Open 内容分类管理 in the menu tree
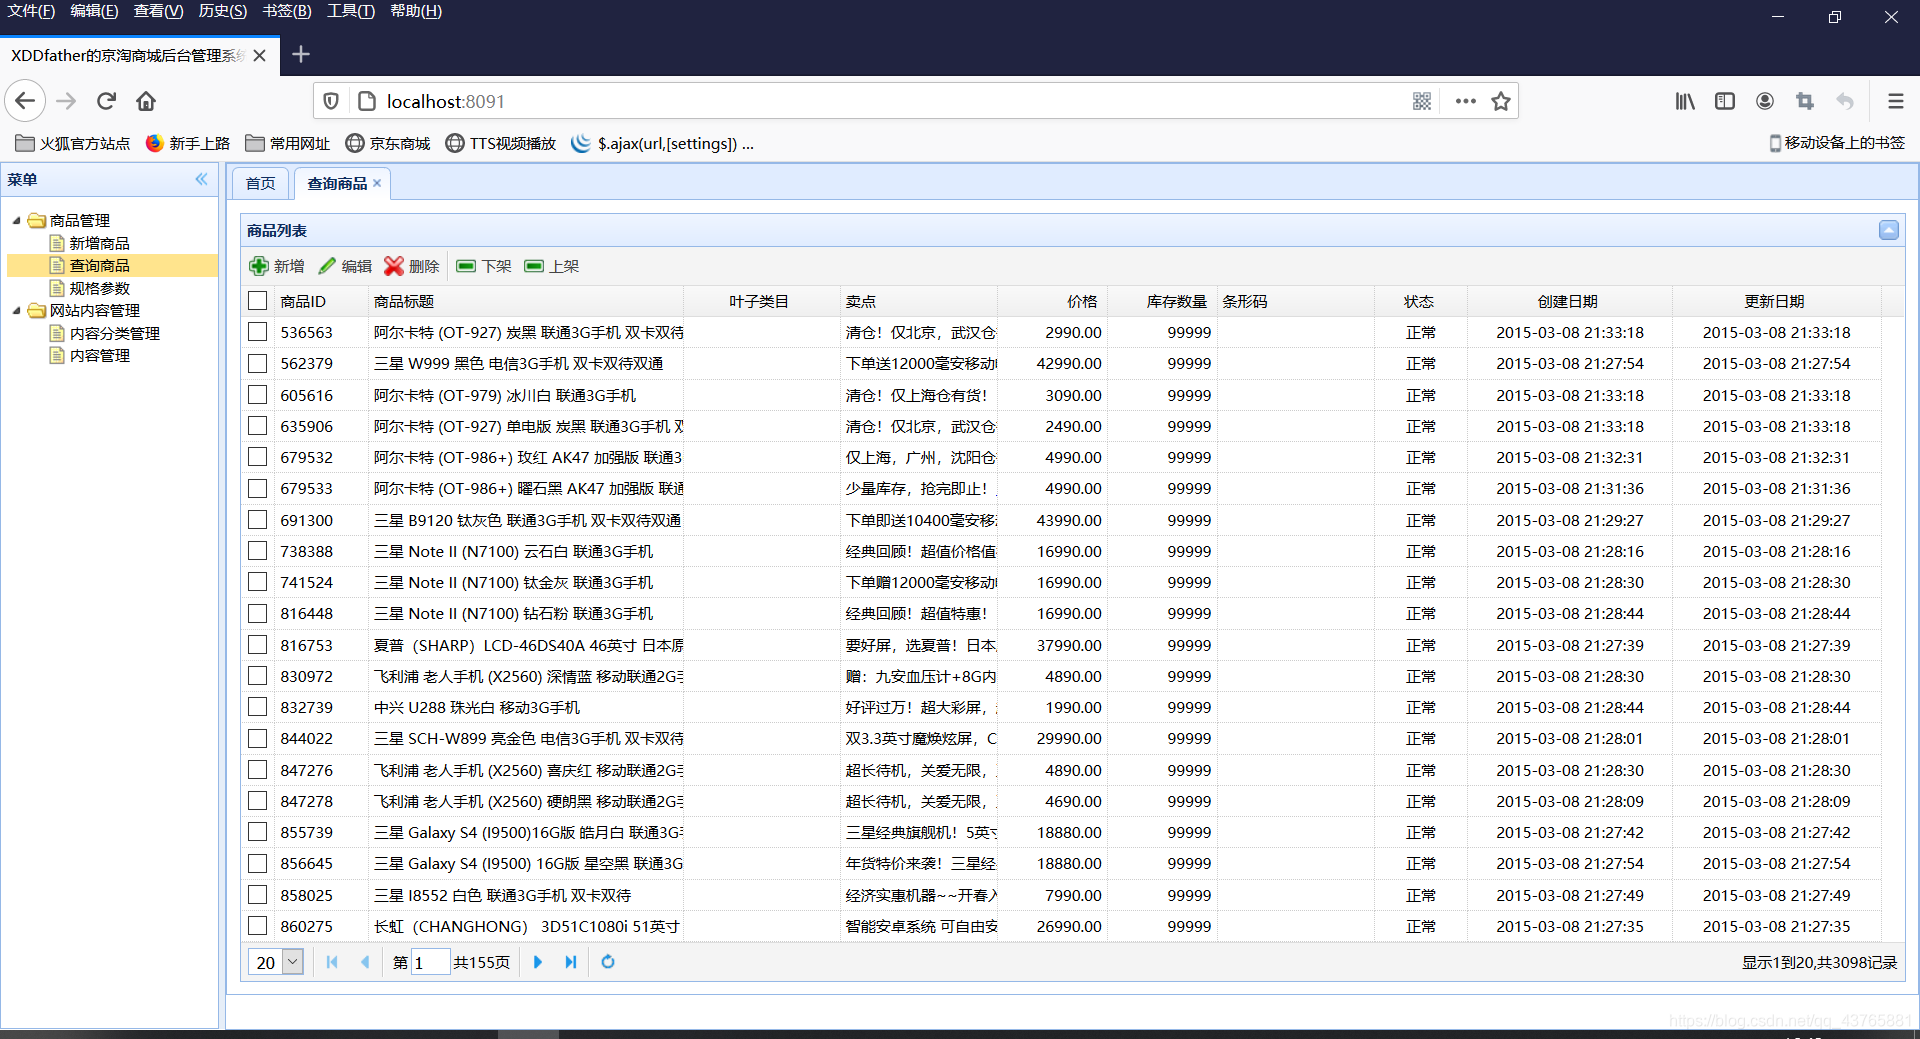This screenshot has height=1039, width=1920. [x=114, y=333]
